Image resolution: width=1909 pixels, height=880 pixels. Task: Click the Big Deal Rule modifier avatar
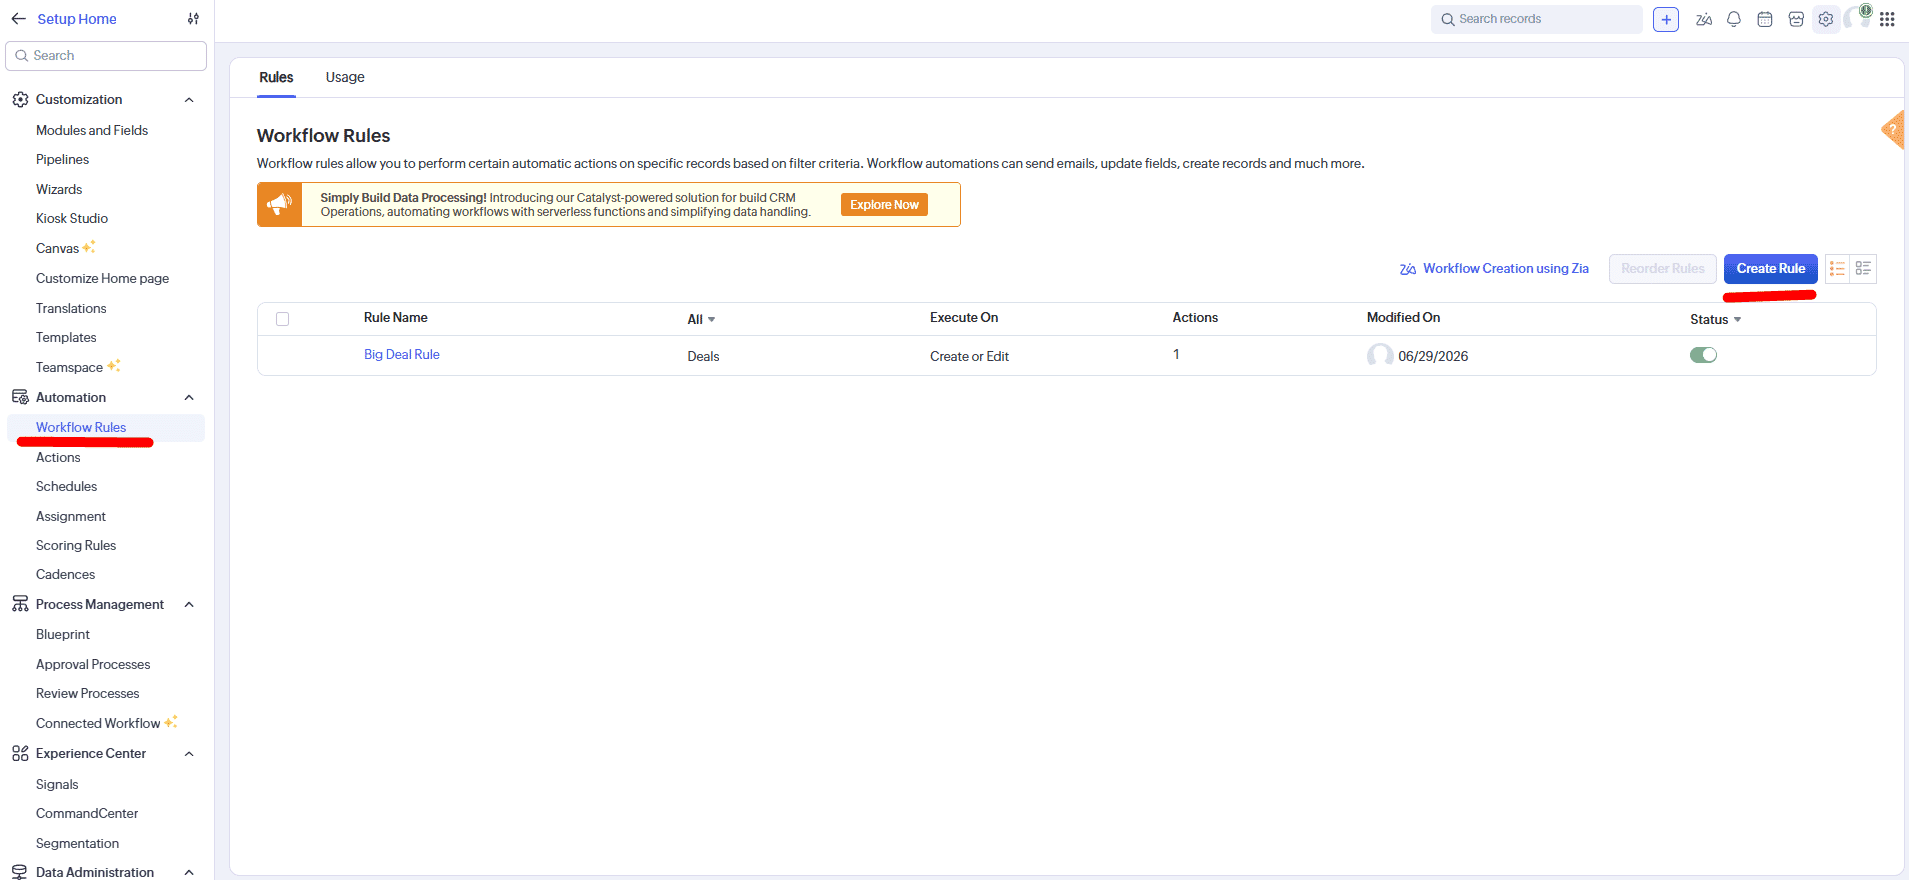tap(1380, 356)
